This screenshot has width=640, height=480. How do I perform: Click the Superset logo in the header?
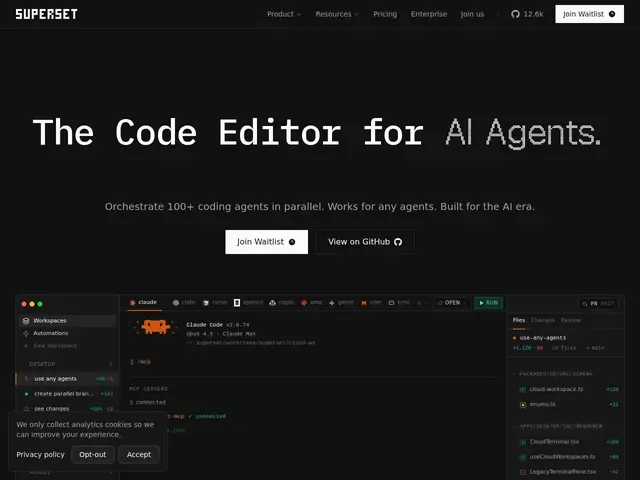(x=47, y=14)
